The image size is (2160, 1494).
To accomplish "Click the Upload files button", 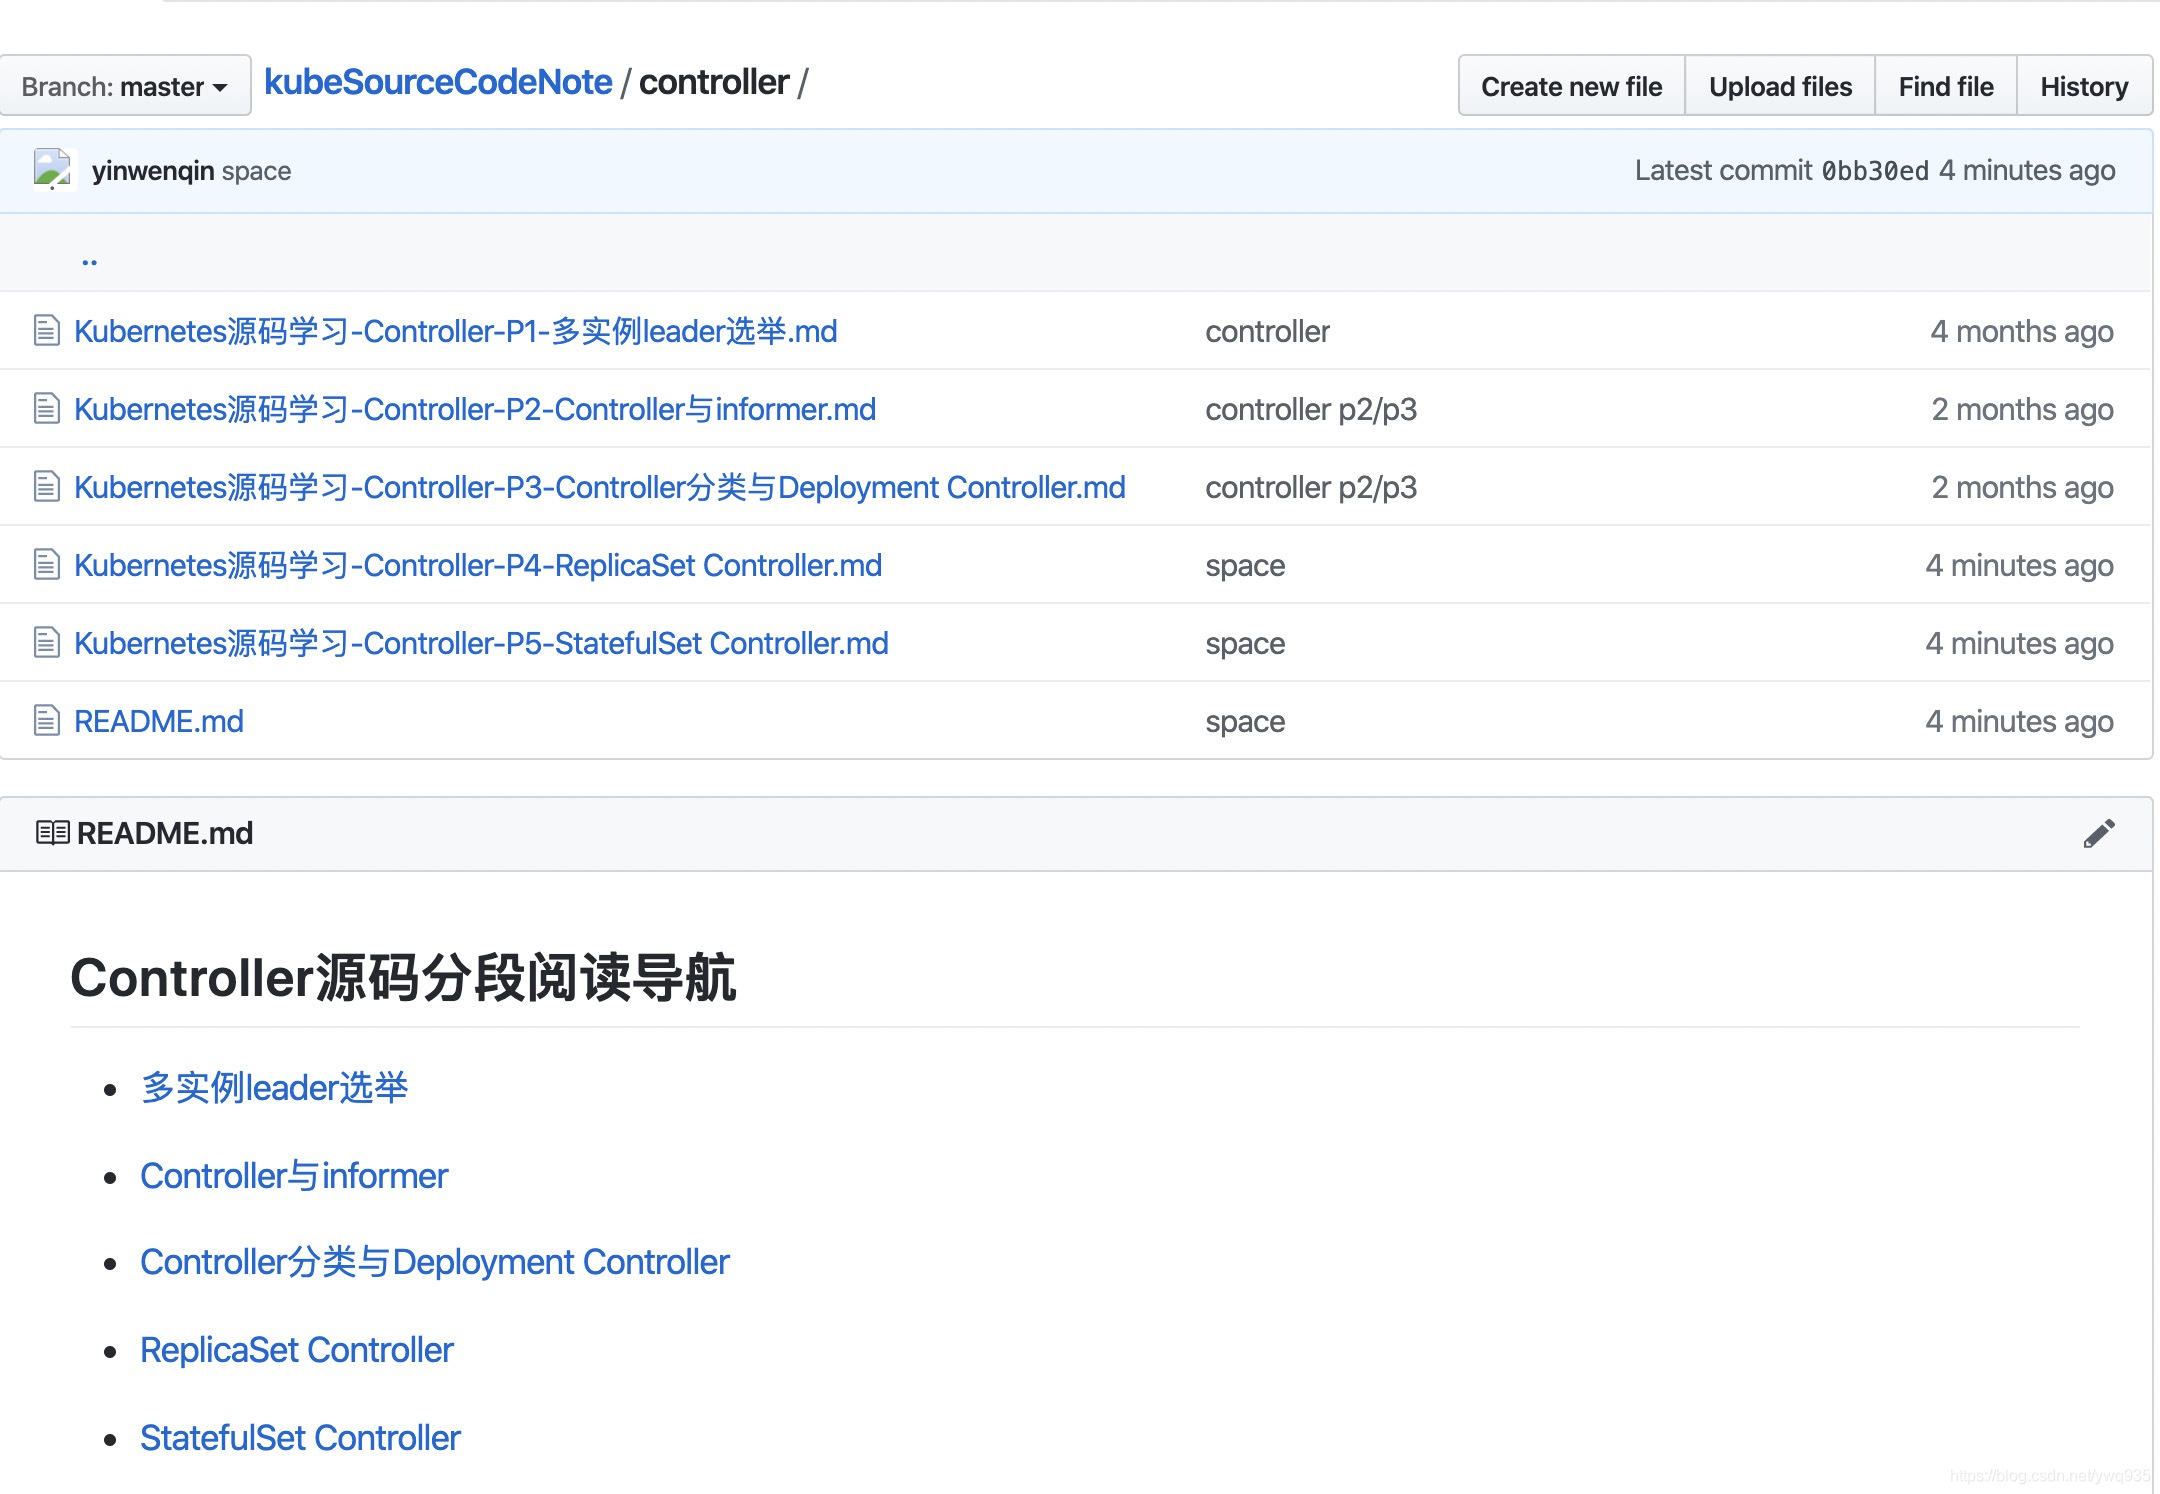I will pos(1780,86).
